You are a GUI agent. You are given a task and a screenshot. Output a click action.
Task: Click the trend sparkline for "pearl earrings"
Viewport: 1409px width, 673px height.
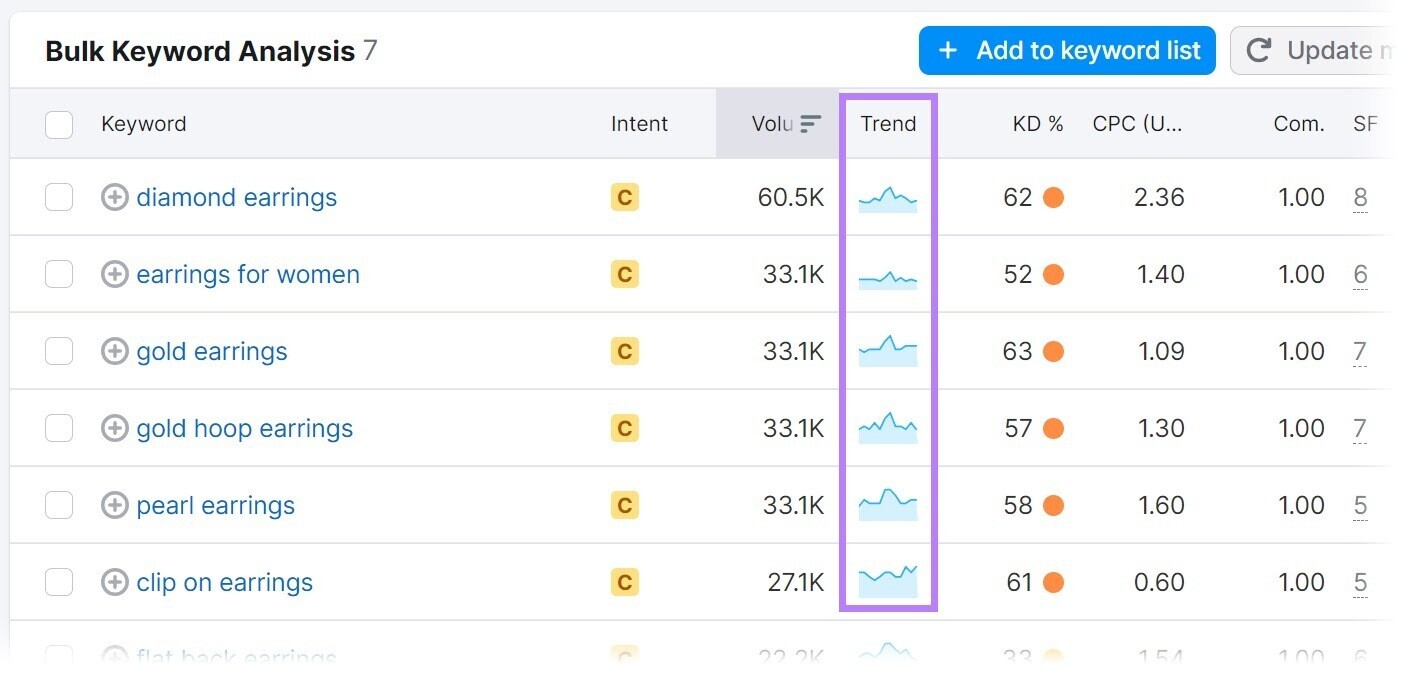pyautogui.click(x=888, y=505)
